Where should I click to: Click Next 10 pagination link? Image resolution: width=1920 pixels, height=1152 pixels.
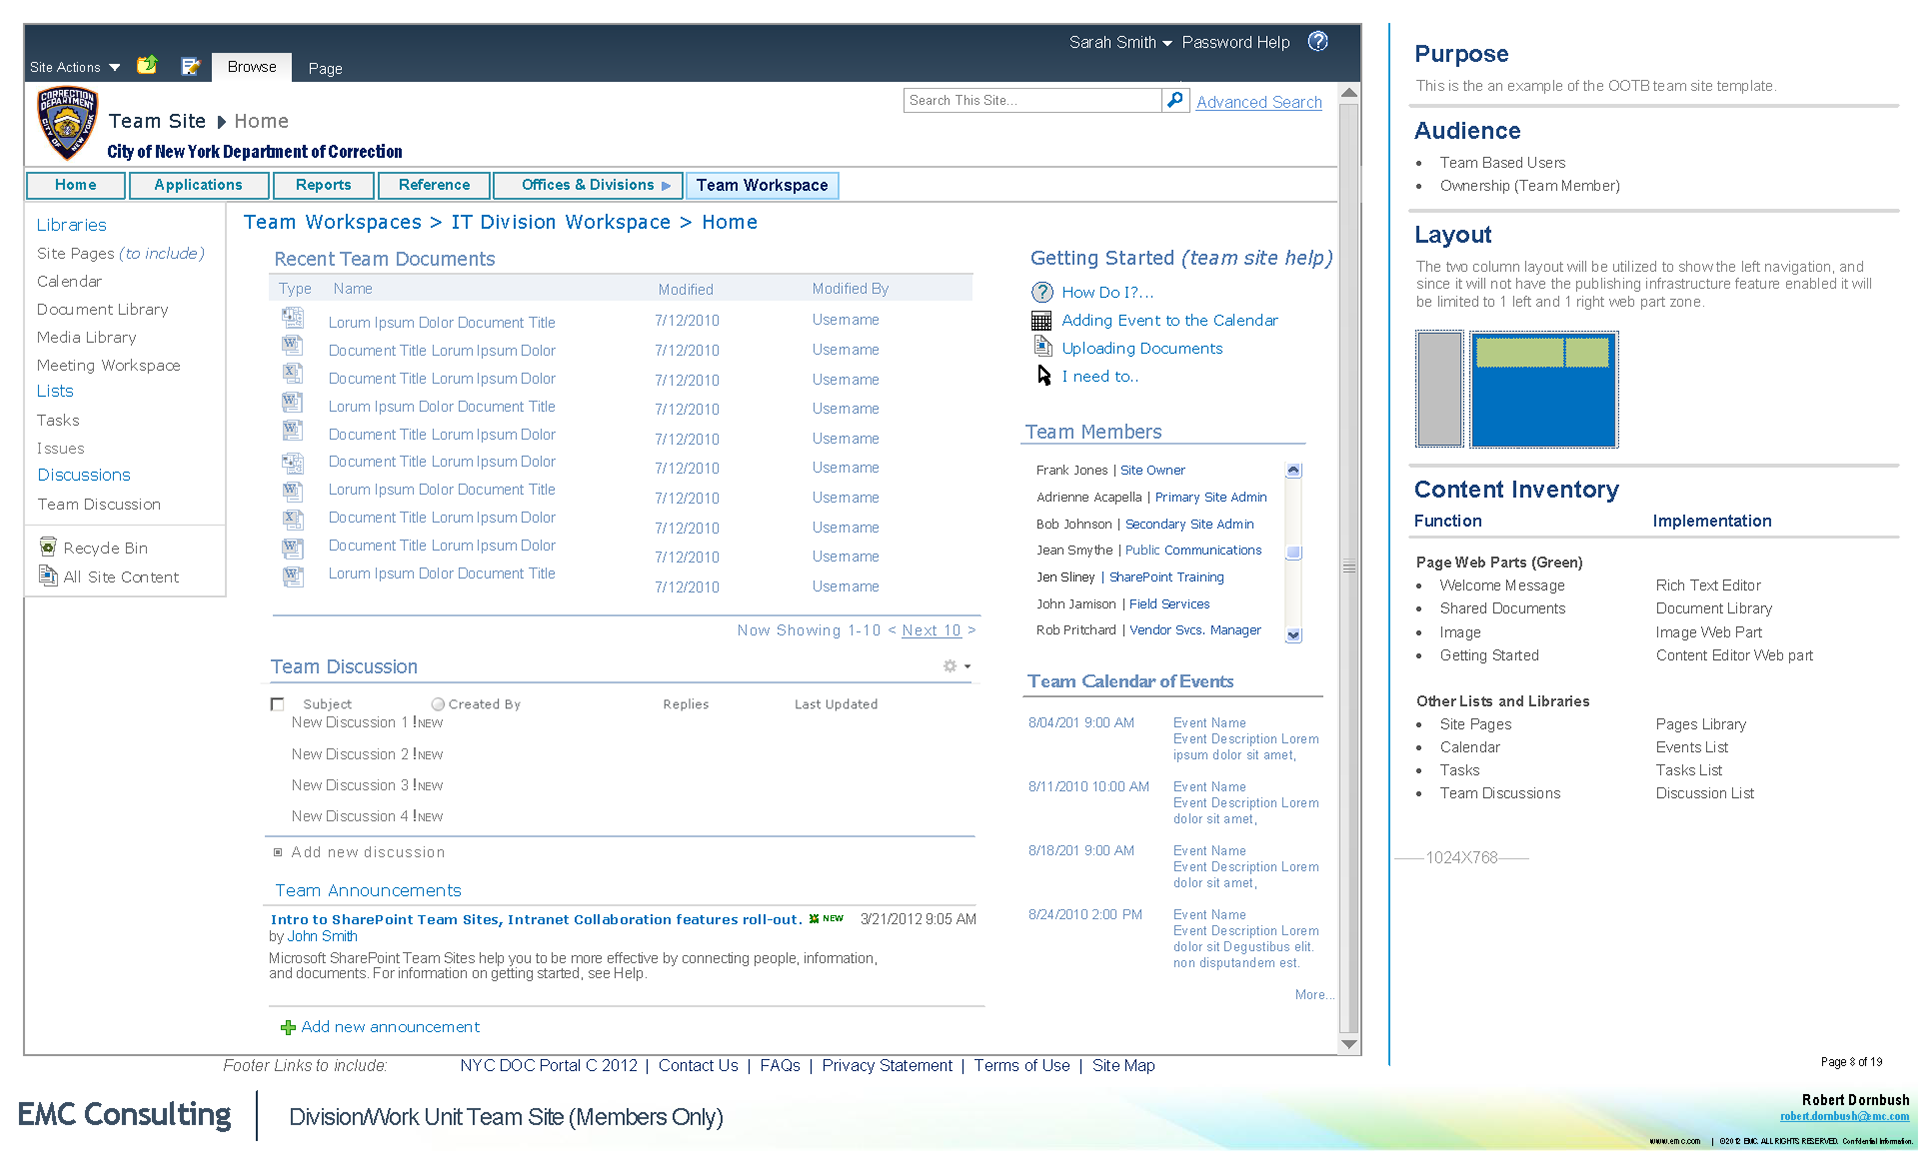tap(930, 630)
